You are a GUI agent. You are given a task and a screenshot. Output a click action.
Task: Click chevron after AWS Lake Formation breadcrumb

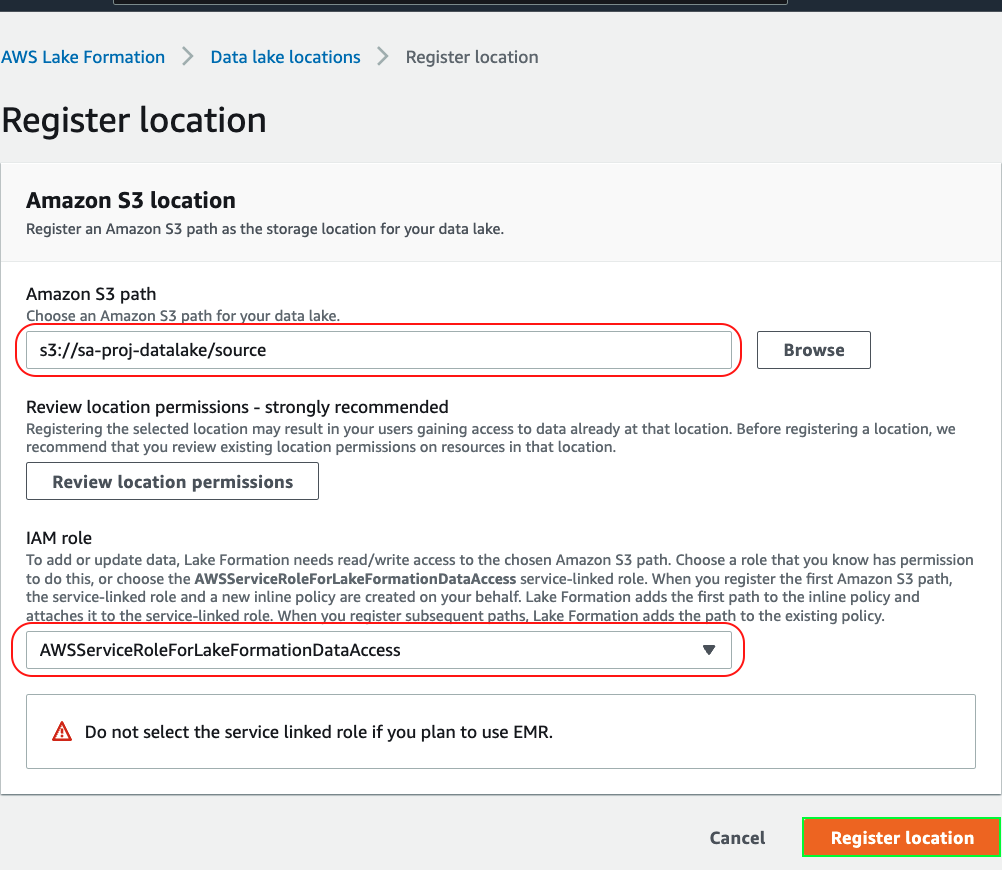pos(188,57)
